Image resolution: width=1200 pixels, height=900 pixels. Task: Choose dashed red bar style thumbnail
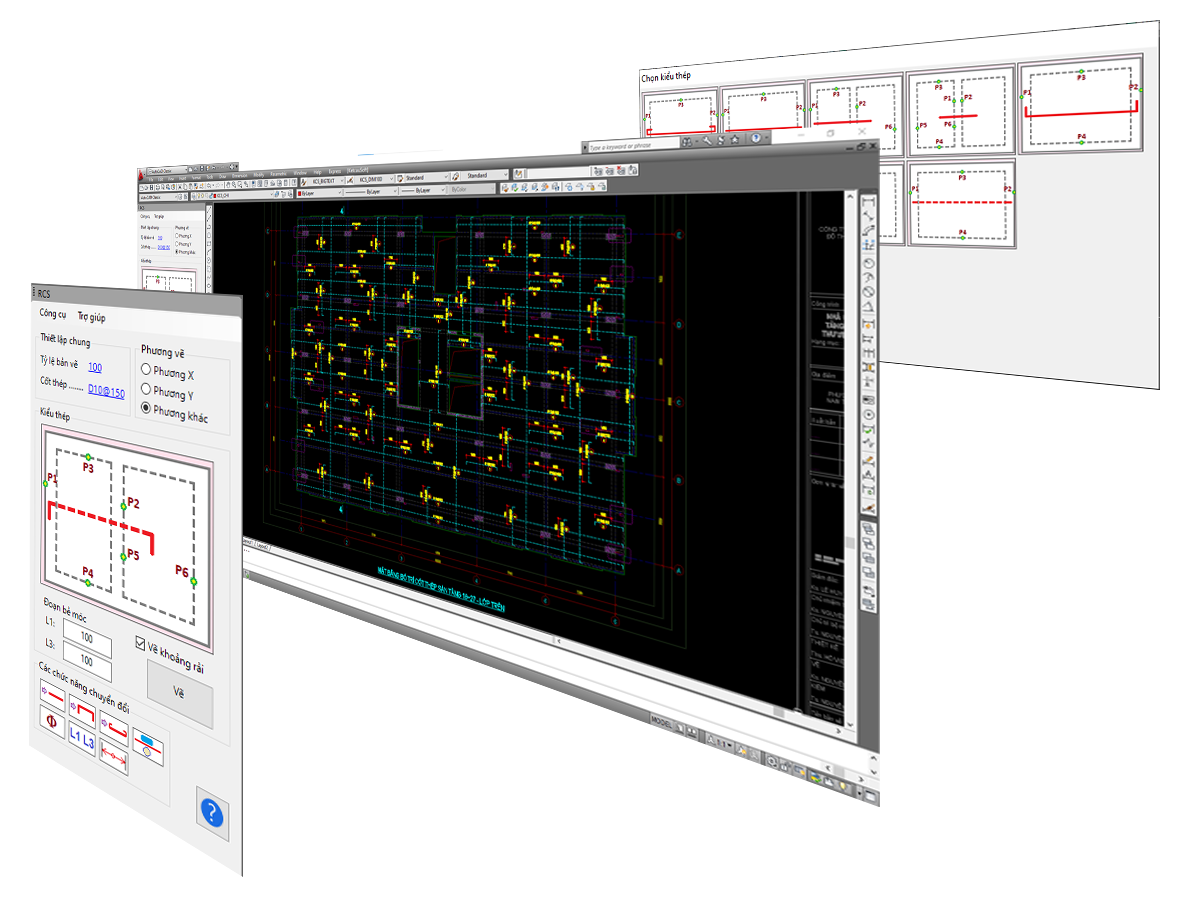(x=962, y=204)
